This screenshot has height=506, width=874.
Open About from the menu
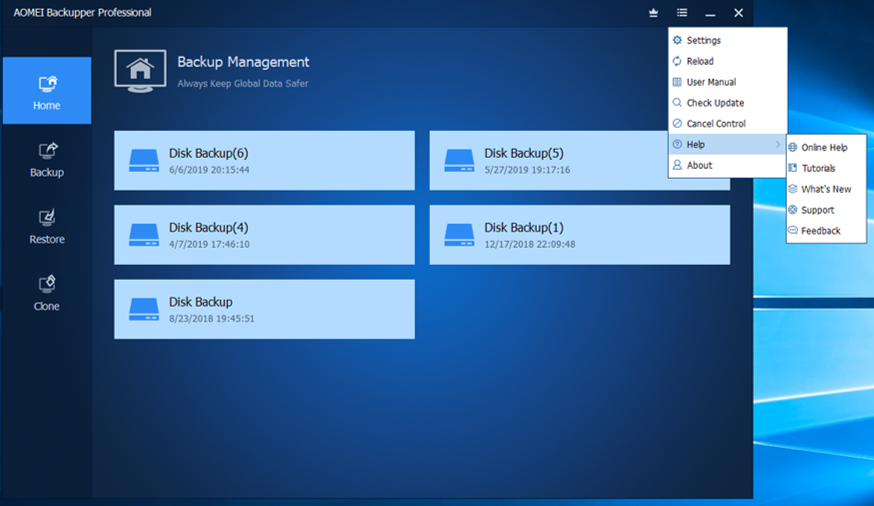click(x=727, y=165)
